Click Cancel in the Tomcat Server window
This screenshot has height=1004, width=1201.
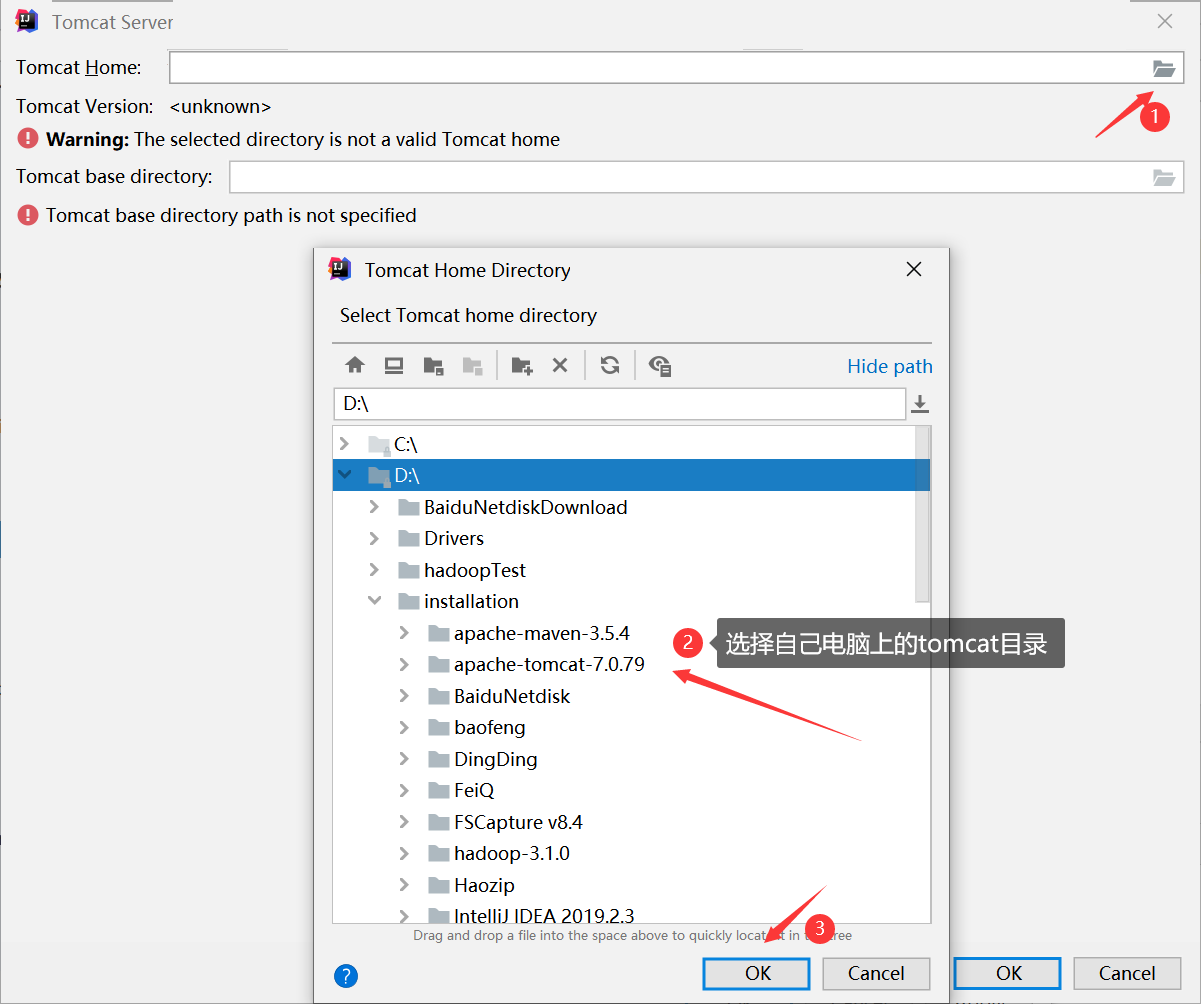click(1127, 973)
